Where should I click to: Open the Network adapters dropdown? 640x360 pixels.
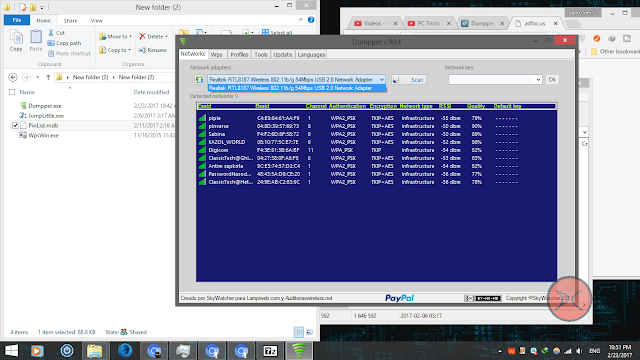coord(382,80)
